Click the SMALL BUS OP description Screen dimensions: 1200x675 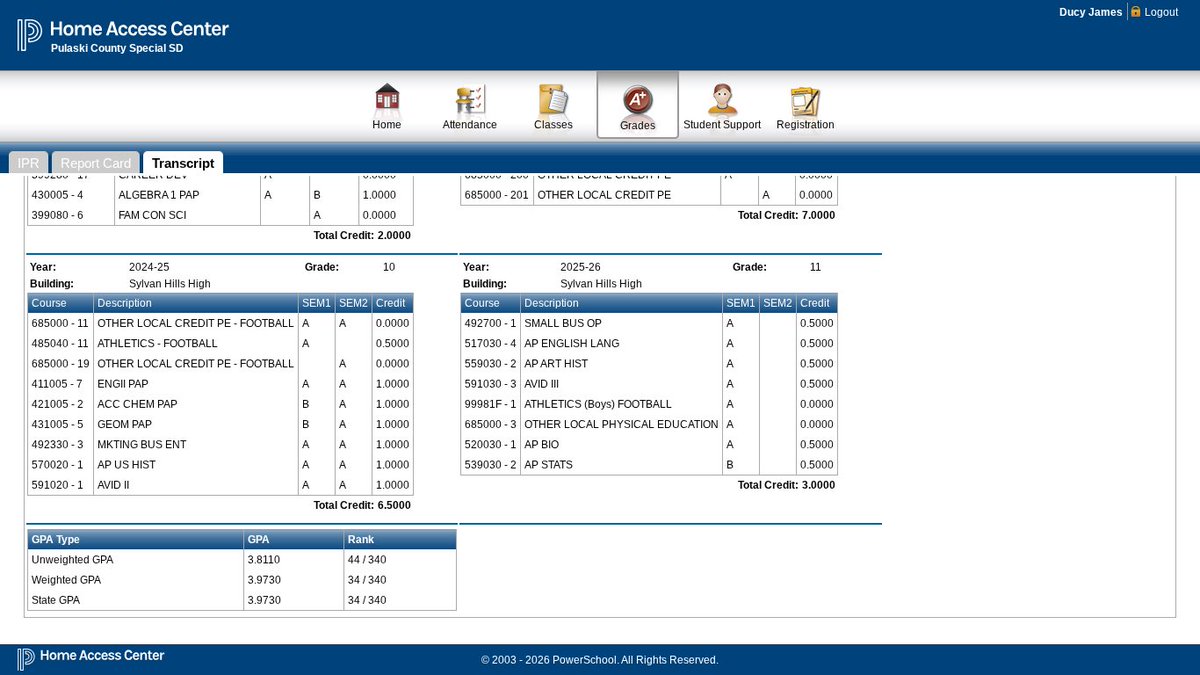563,324
